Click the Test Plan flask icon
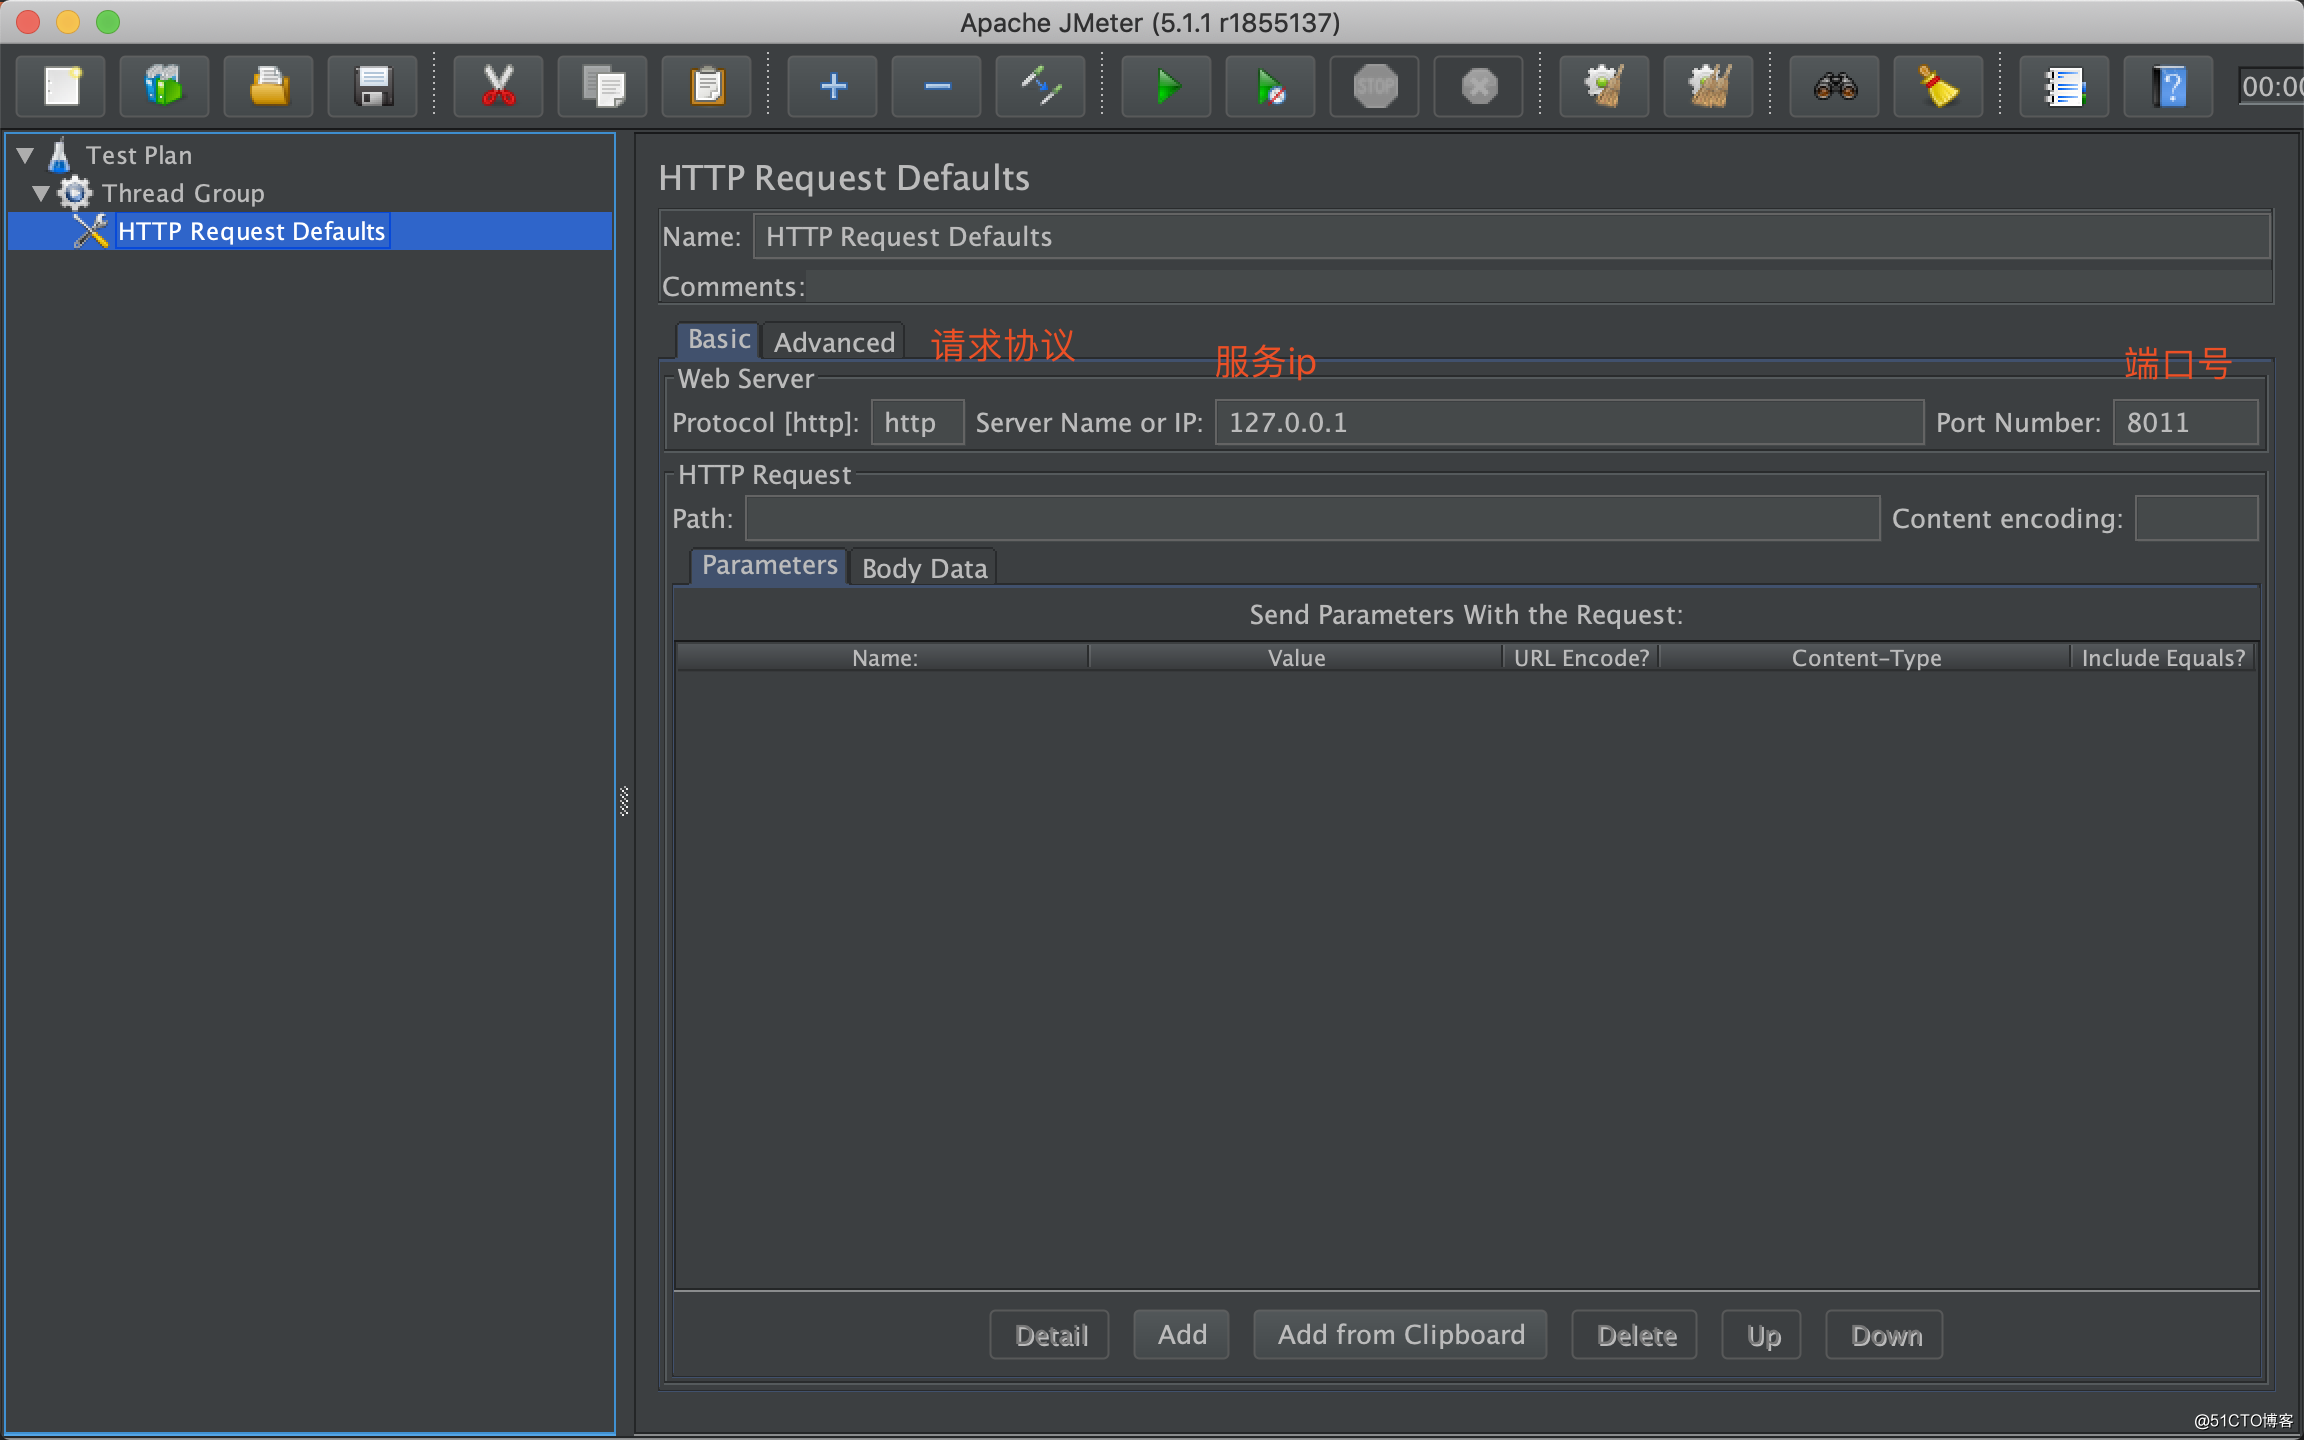 (60, 155)
